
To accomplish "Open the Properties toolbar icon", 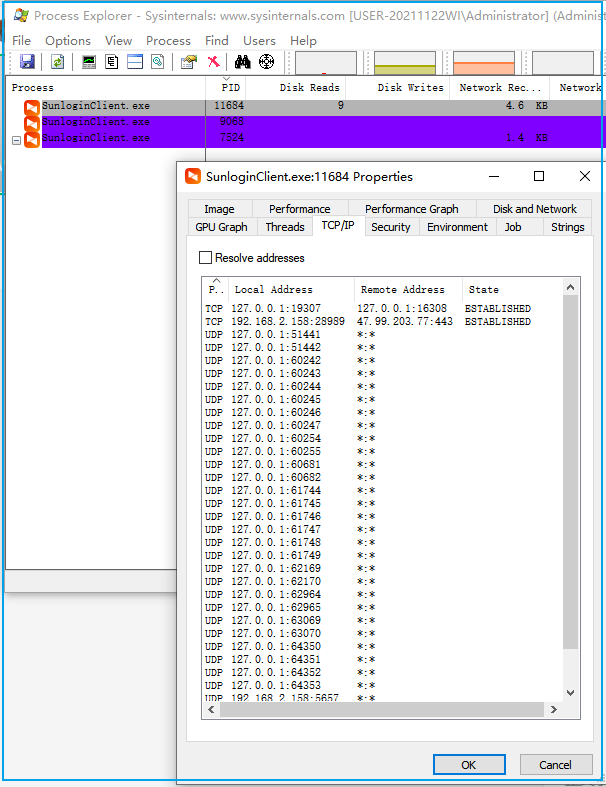I will click(x=189, y=62).
